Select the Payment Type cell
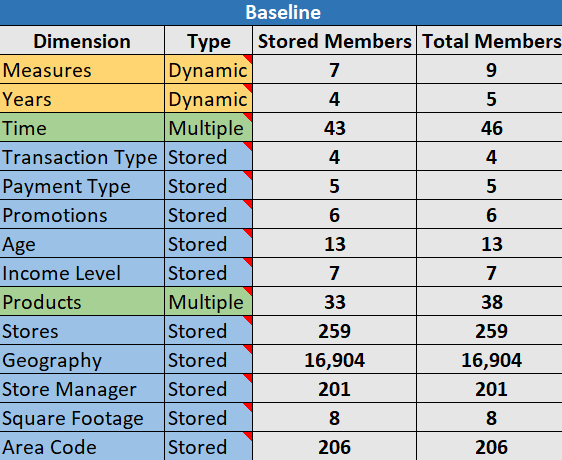The image size is (562, 460). (x=82, y=186)
